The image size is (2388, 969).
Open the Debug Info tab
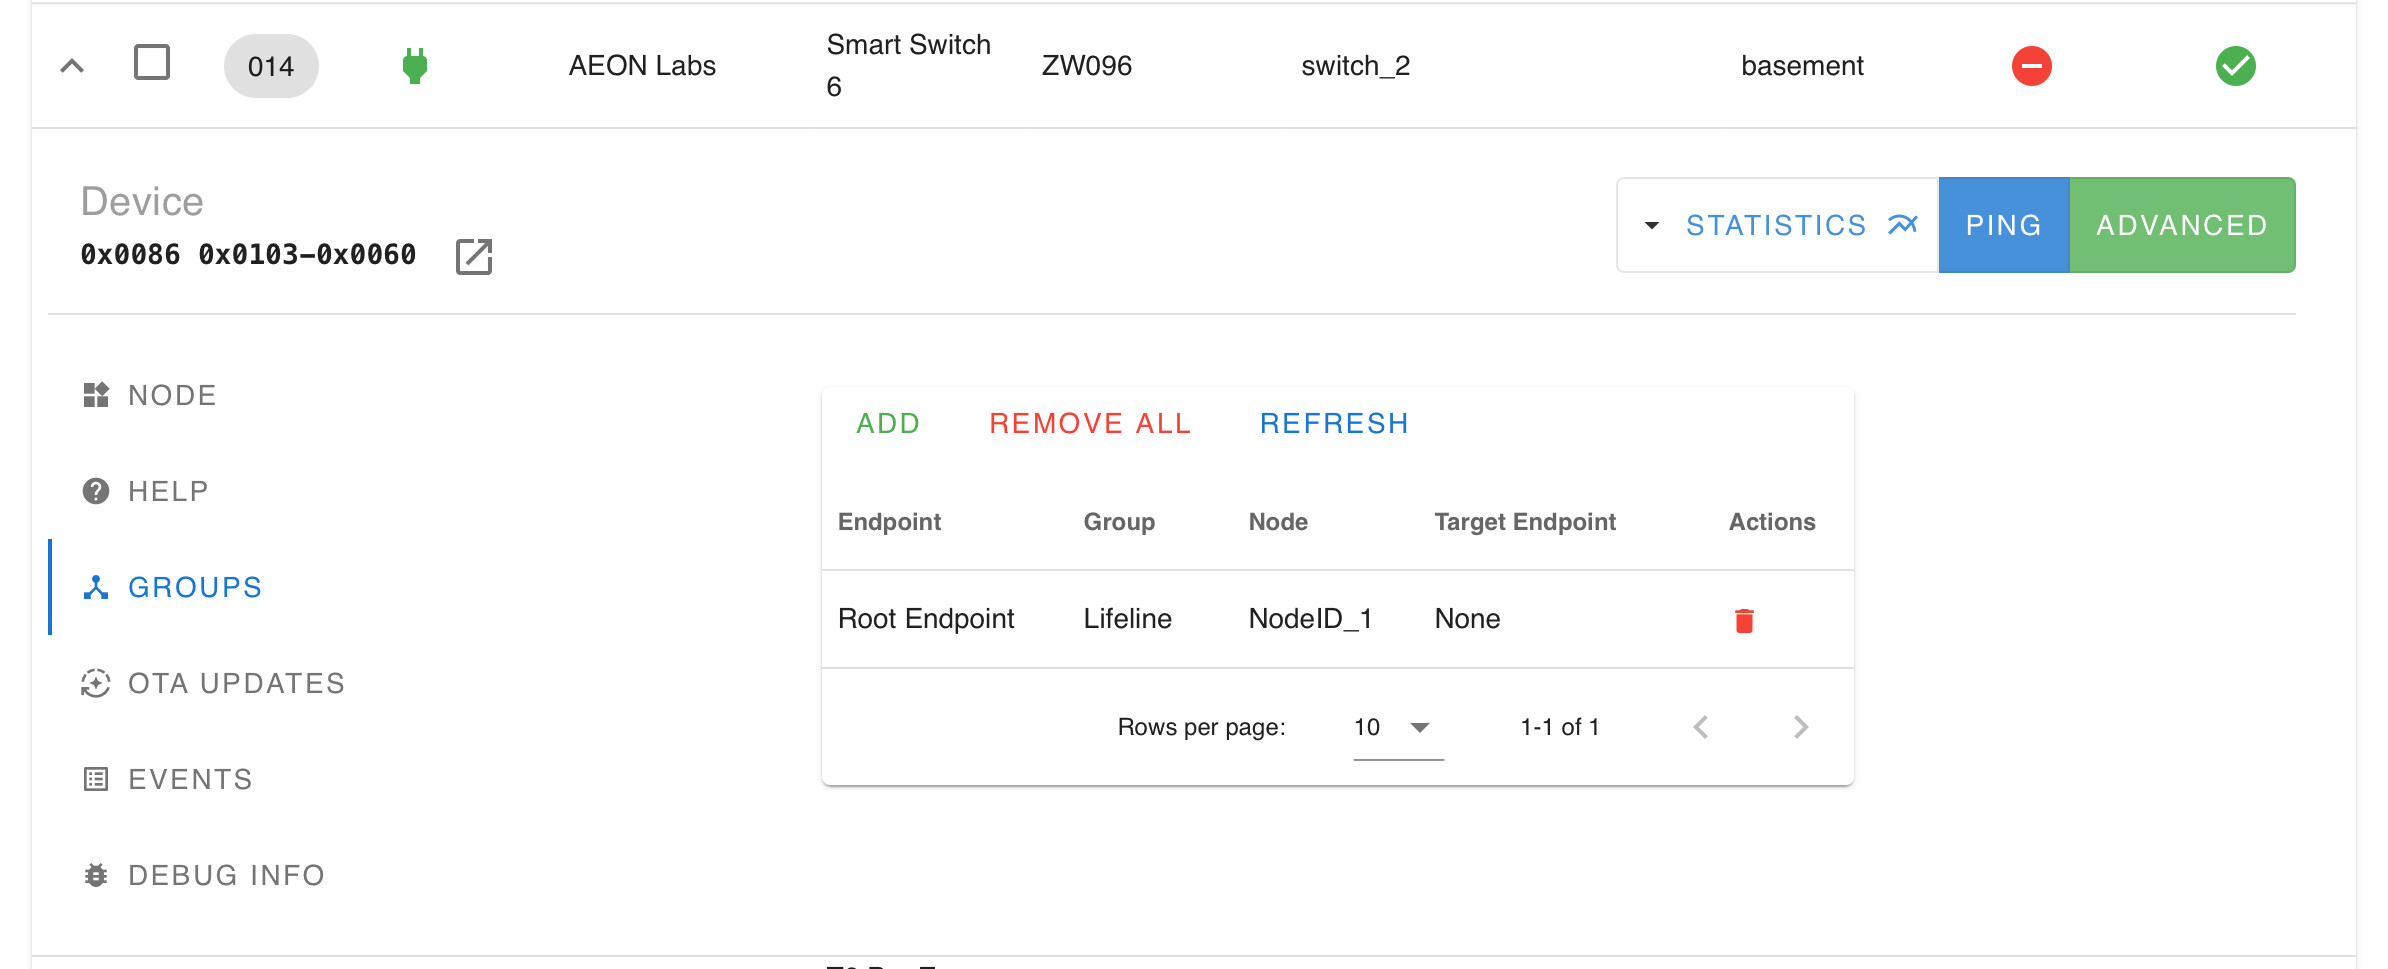click(204, 875)
